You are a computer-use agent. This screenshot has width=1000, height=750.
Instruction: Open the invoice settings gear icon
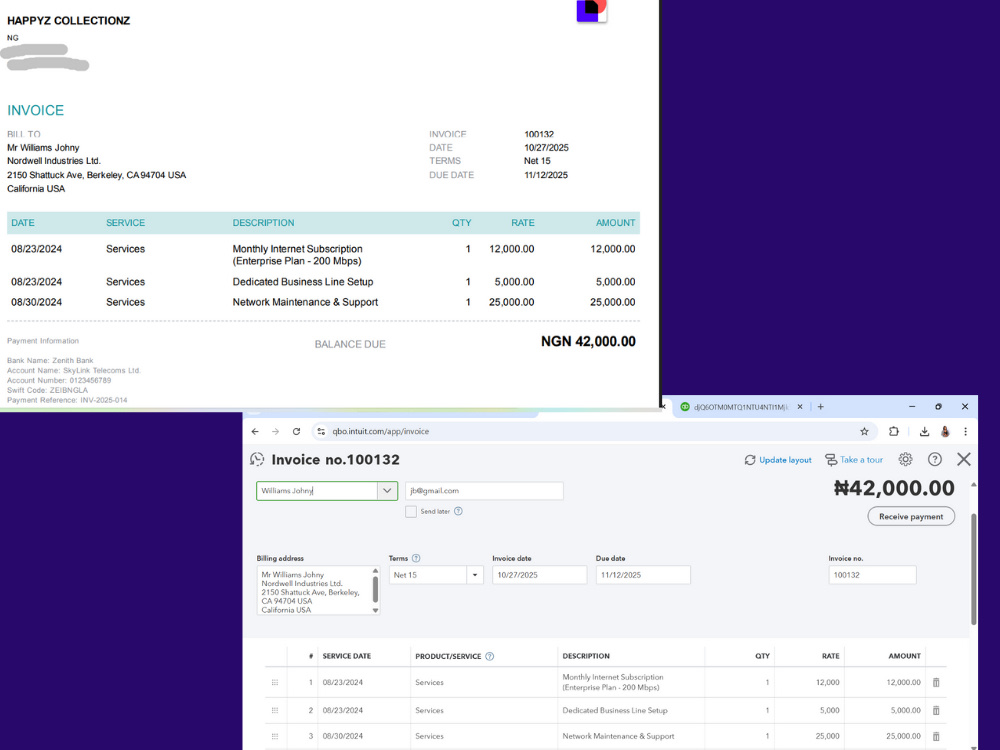point(906,459)
